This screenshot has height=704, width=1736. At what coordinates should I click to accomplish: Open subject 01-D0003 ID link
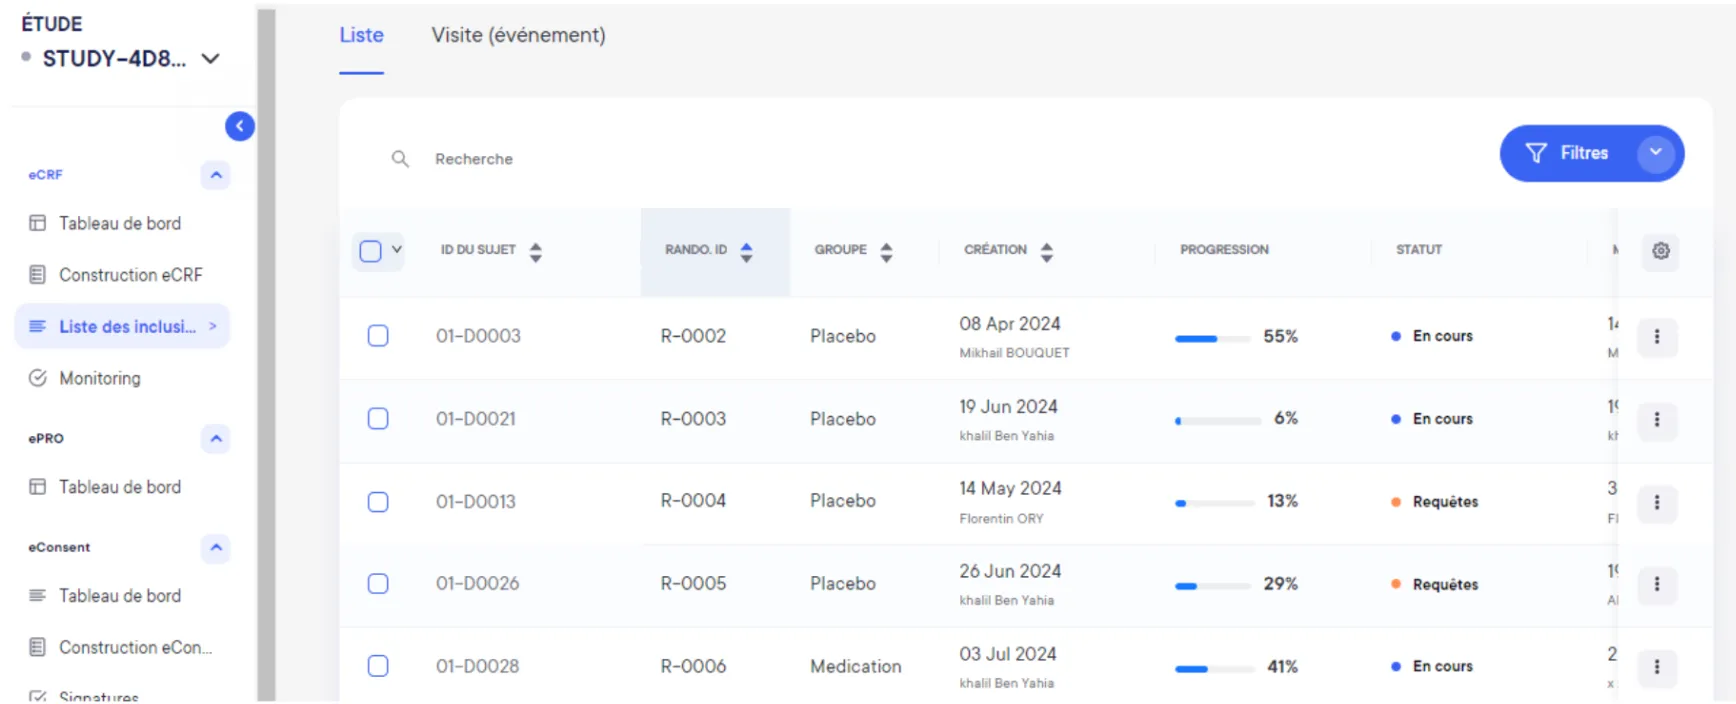coord(478,336)
